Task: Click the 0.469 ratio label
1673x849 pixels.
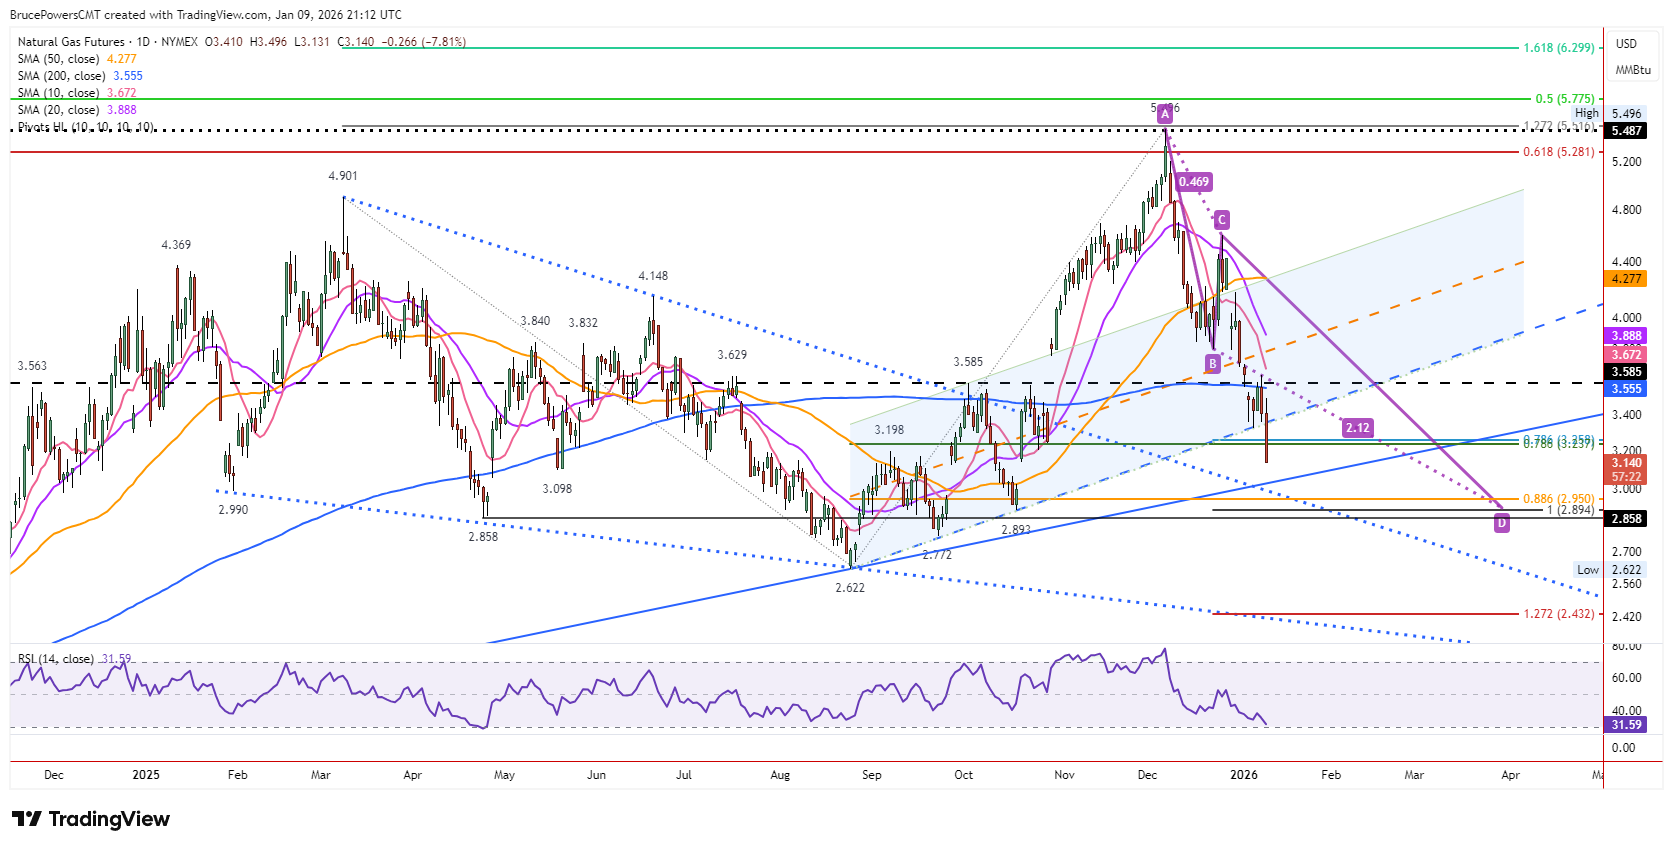Action: [x=1193, y=182]
